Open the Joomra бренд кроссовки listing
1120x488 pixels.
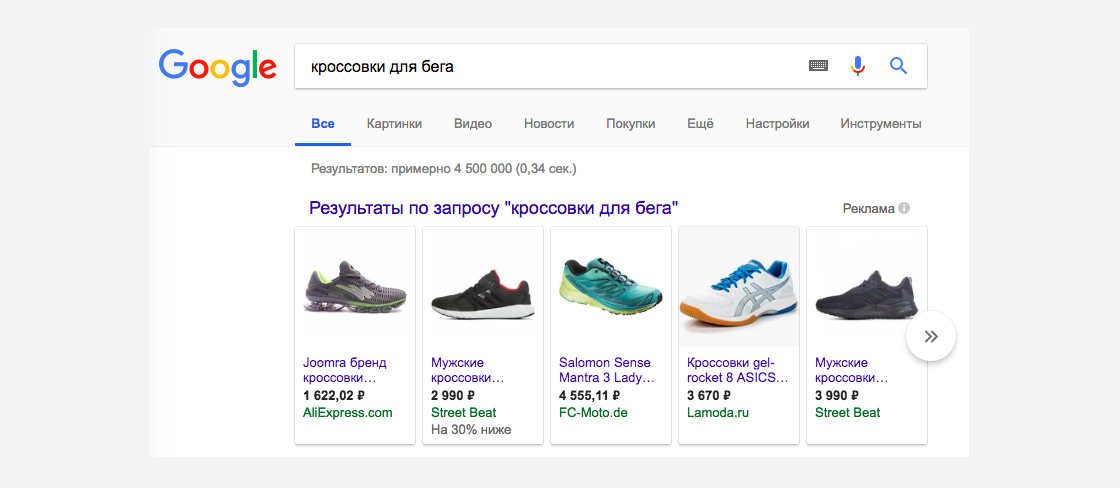coord(345,370)
